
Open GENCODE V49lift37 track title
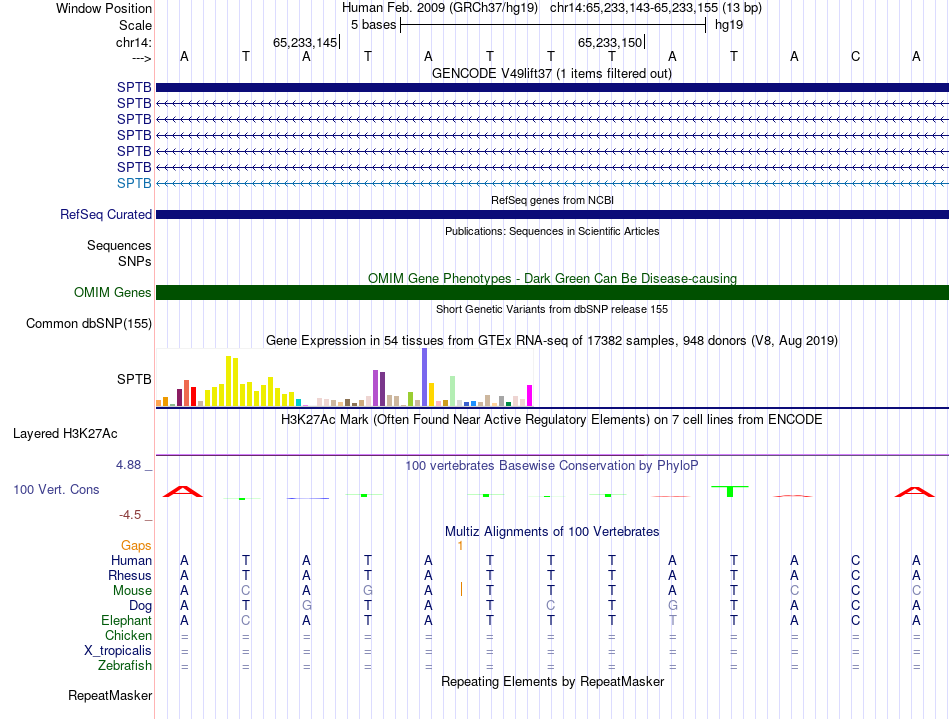[551, 73]
